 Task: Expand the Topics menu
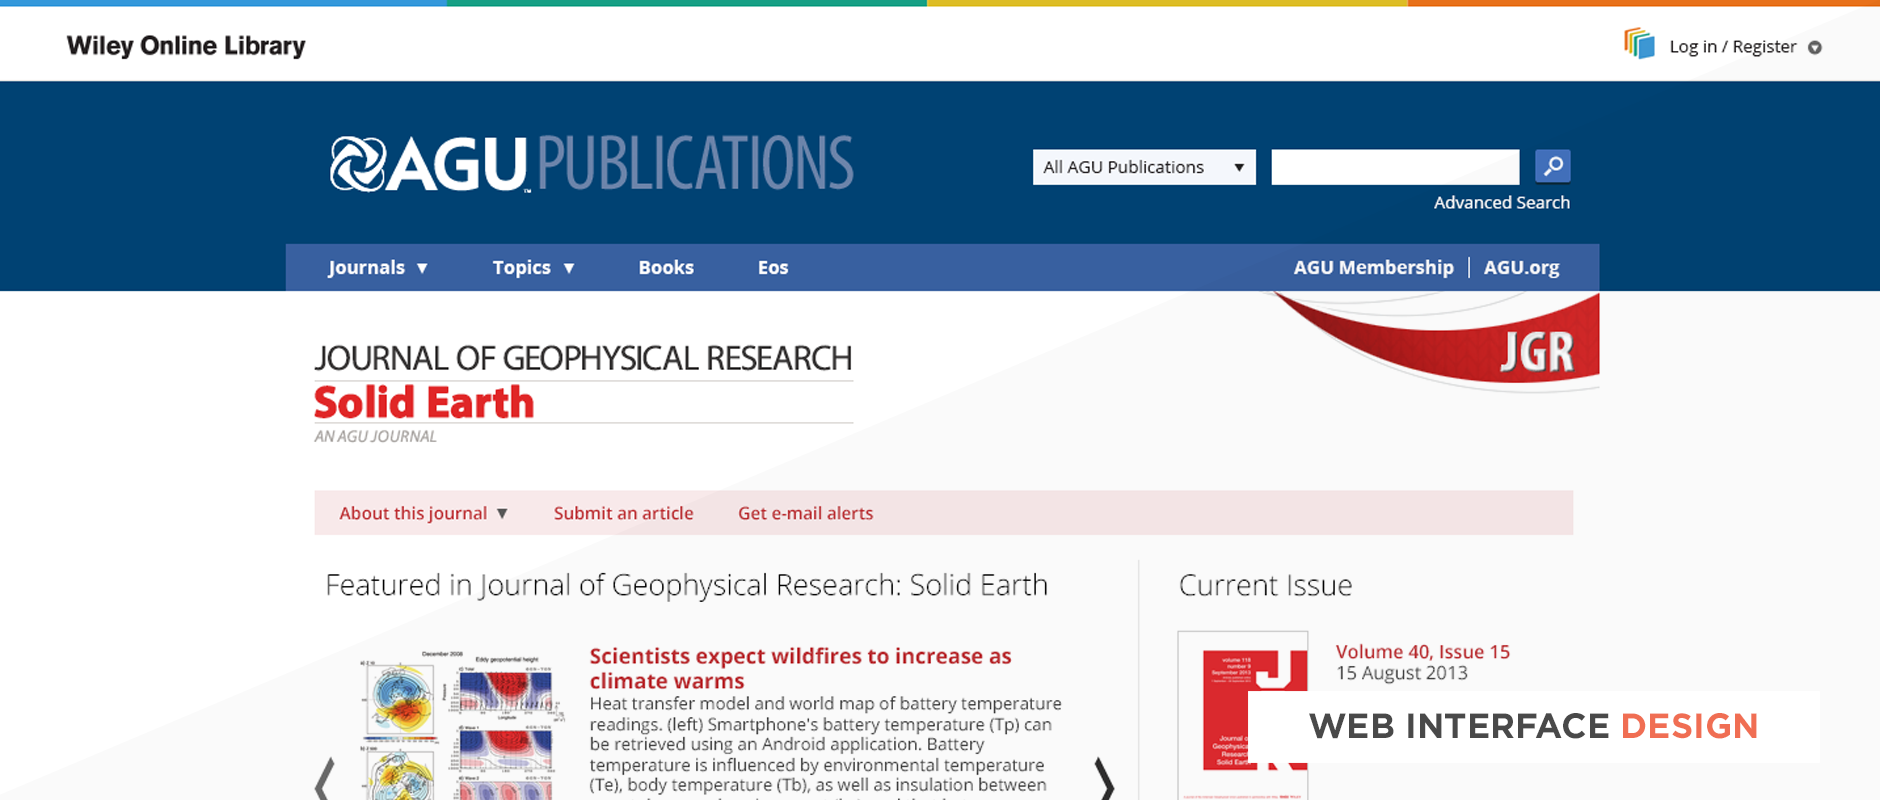tap(533, 268)
